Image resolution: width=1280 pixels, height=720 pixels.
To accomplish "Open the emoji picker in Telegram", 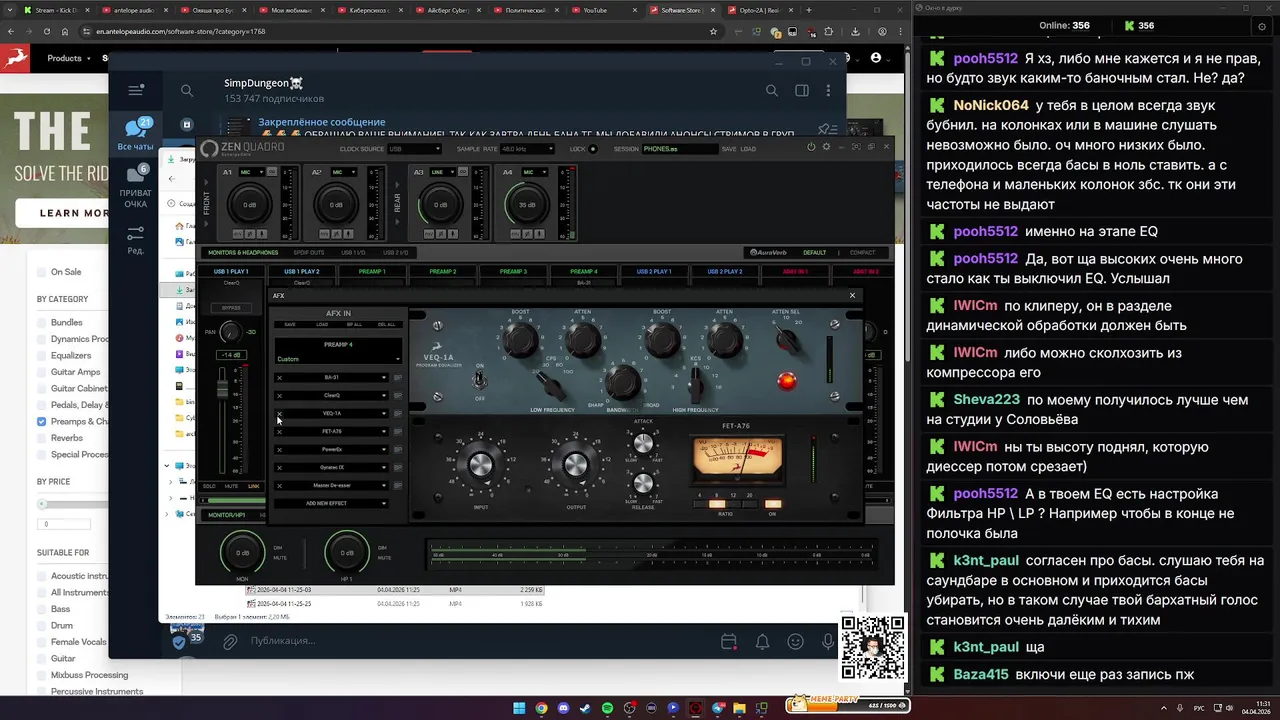I will click(x=795, y=641).
